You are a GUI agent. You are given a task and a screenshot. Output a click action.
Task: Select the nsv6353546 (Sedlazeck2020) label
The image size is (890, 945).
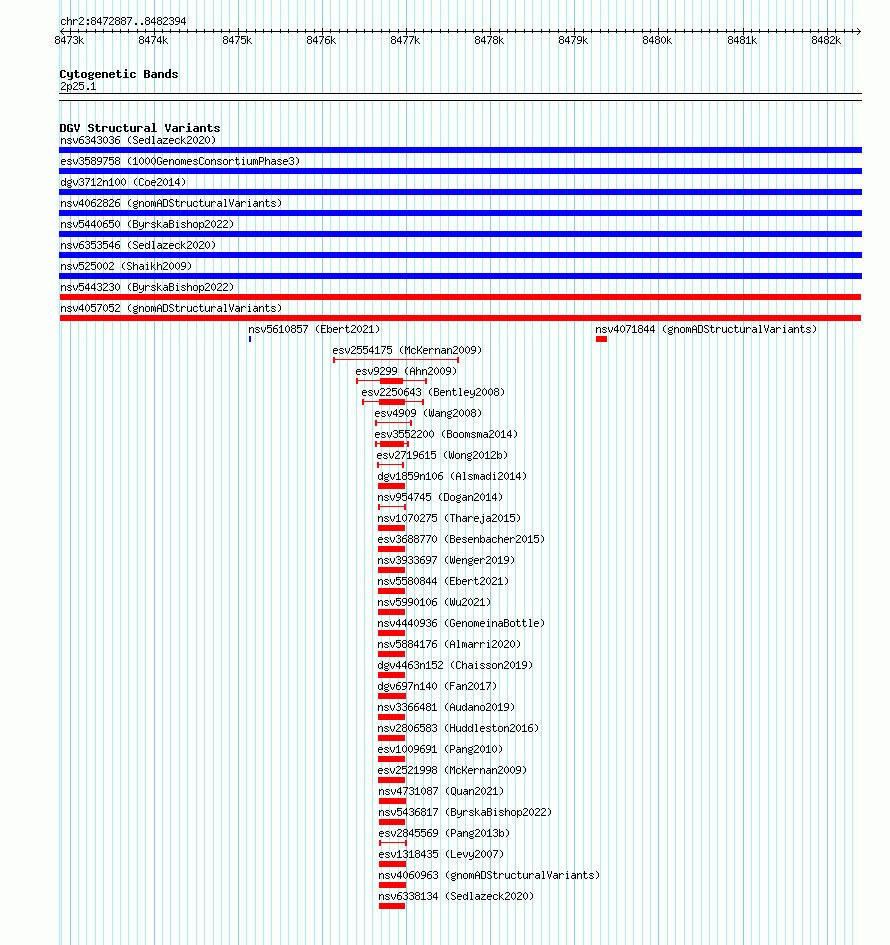pos(138,245)
